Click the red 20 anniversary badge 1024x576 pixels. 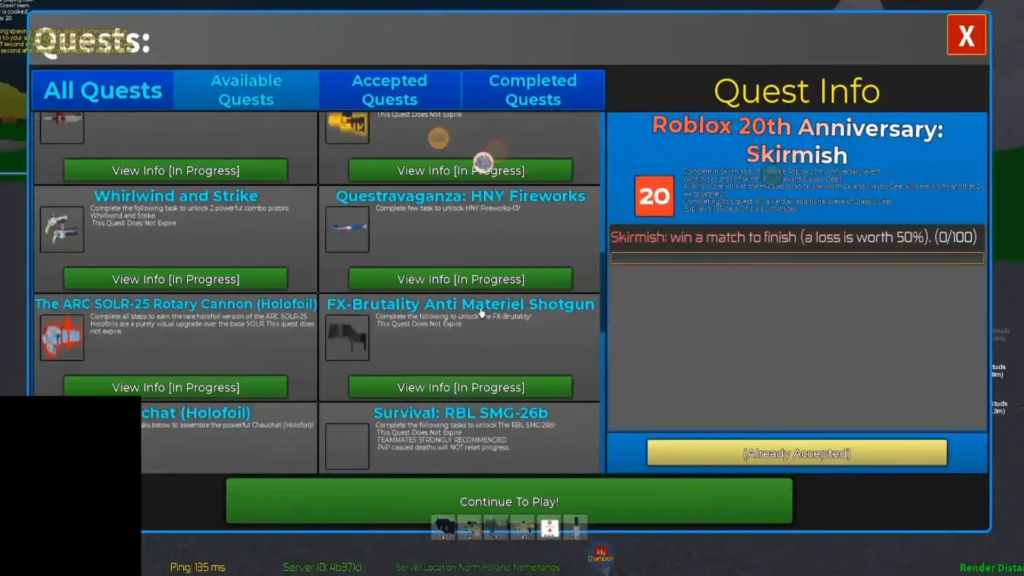(654, 196)
